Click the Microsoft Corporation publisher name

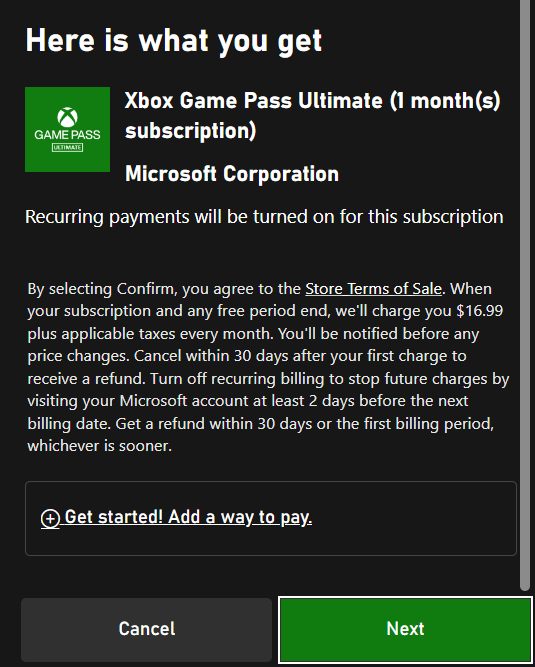click(232, 174)
